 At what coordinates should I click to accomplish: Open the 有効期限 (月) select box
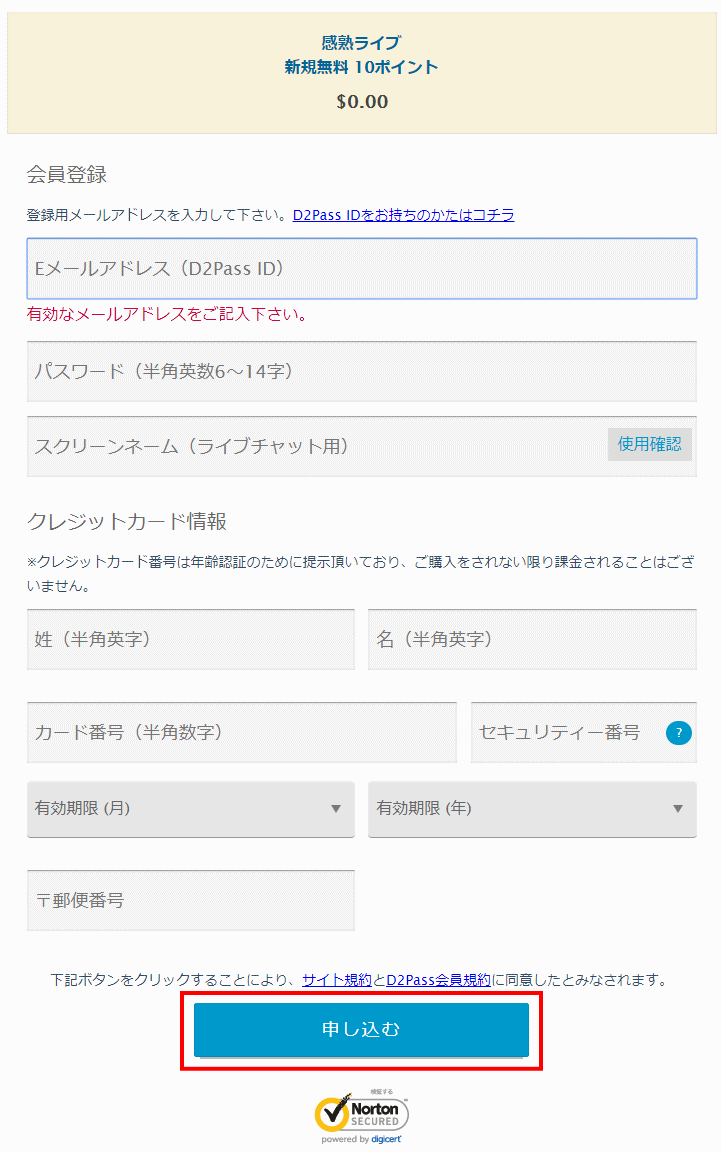point(180,809)
